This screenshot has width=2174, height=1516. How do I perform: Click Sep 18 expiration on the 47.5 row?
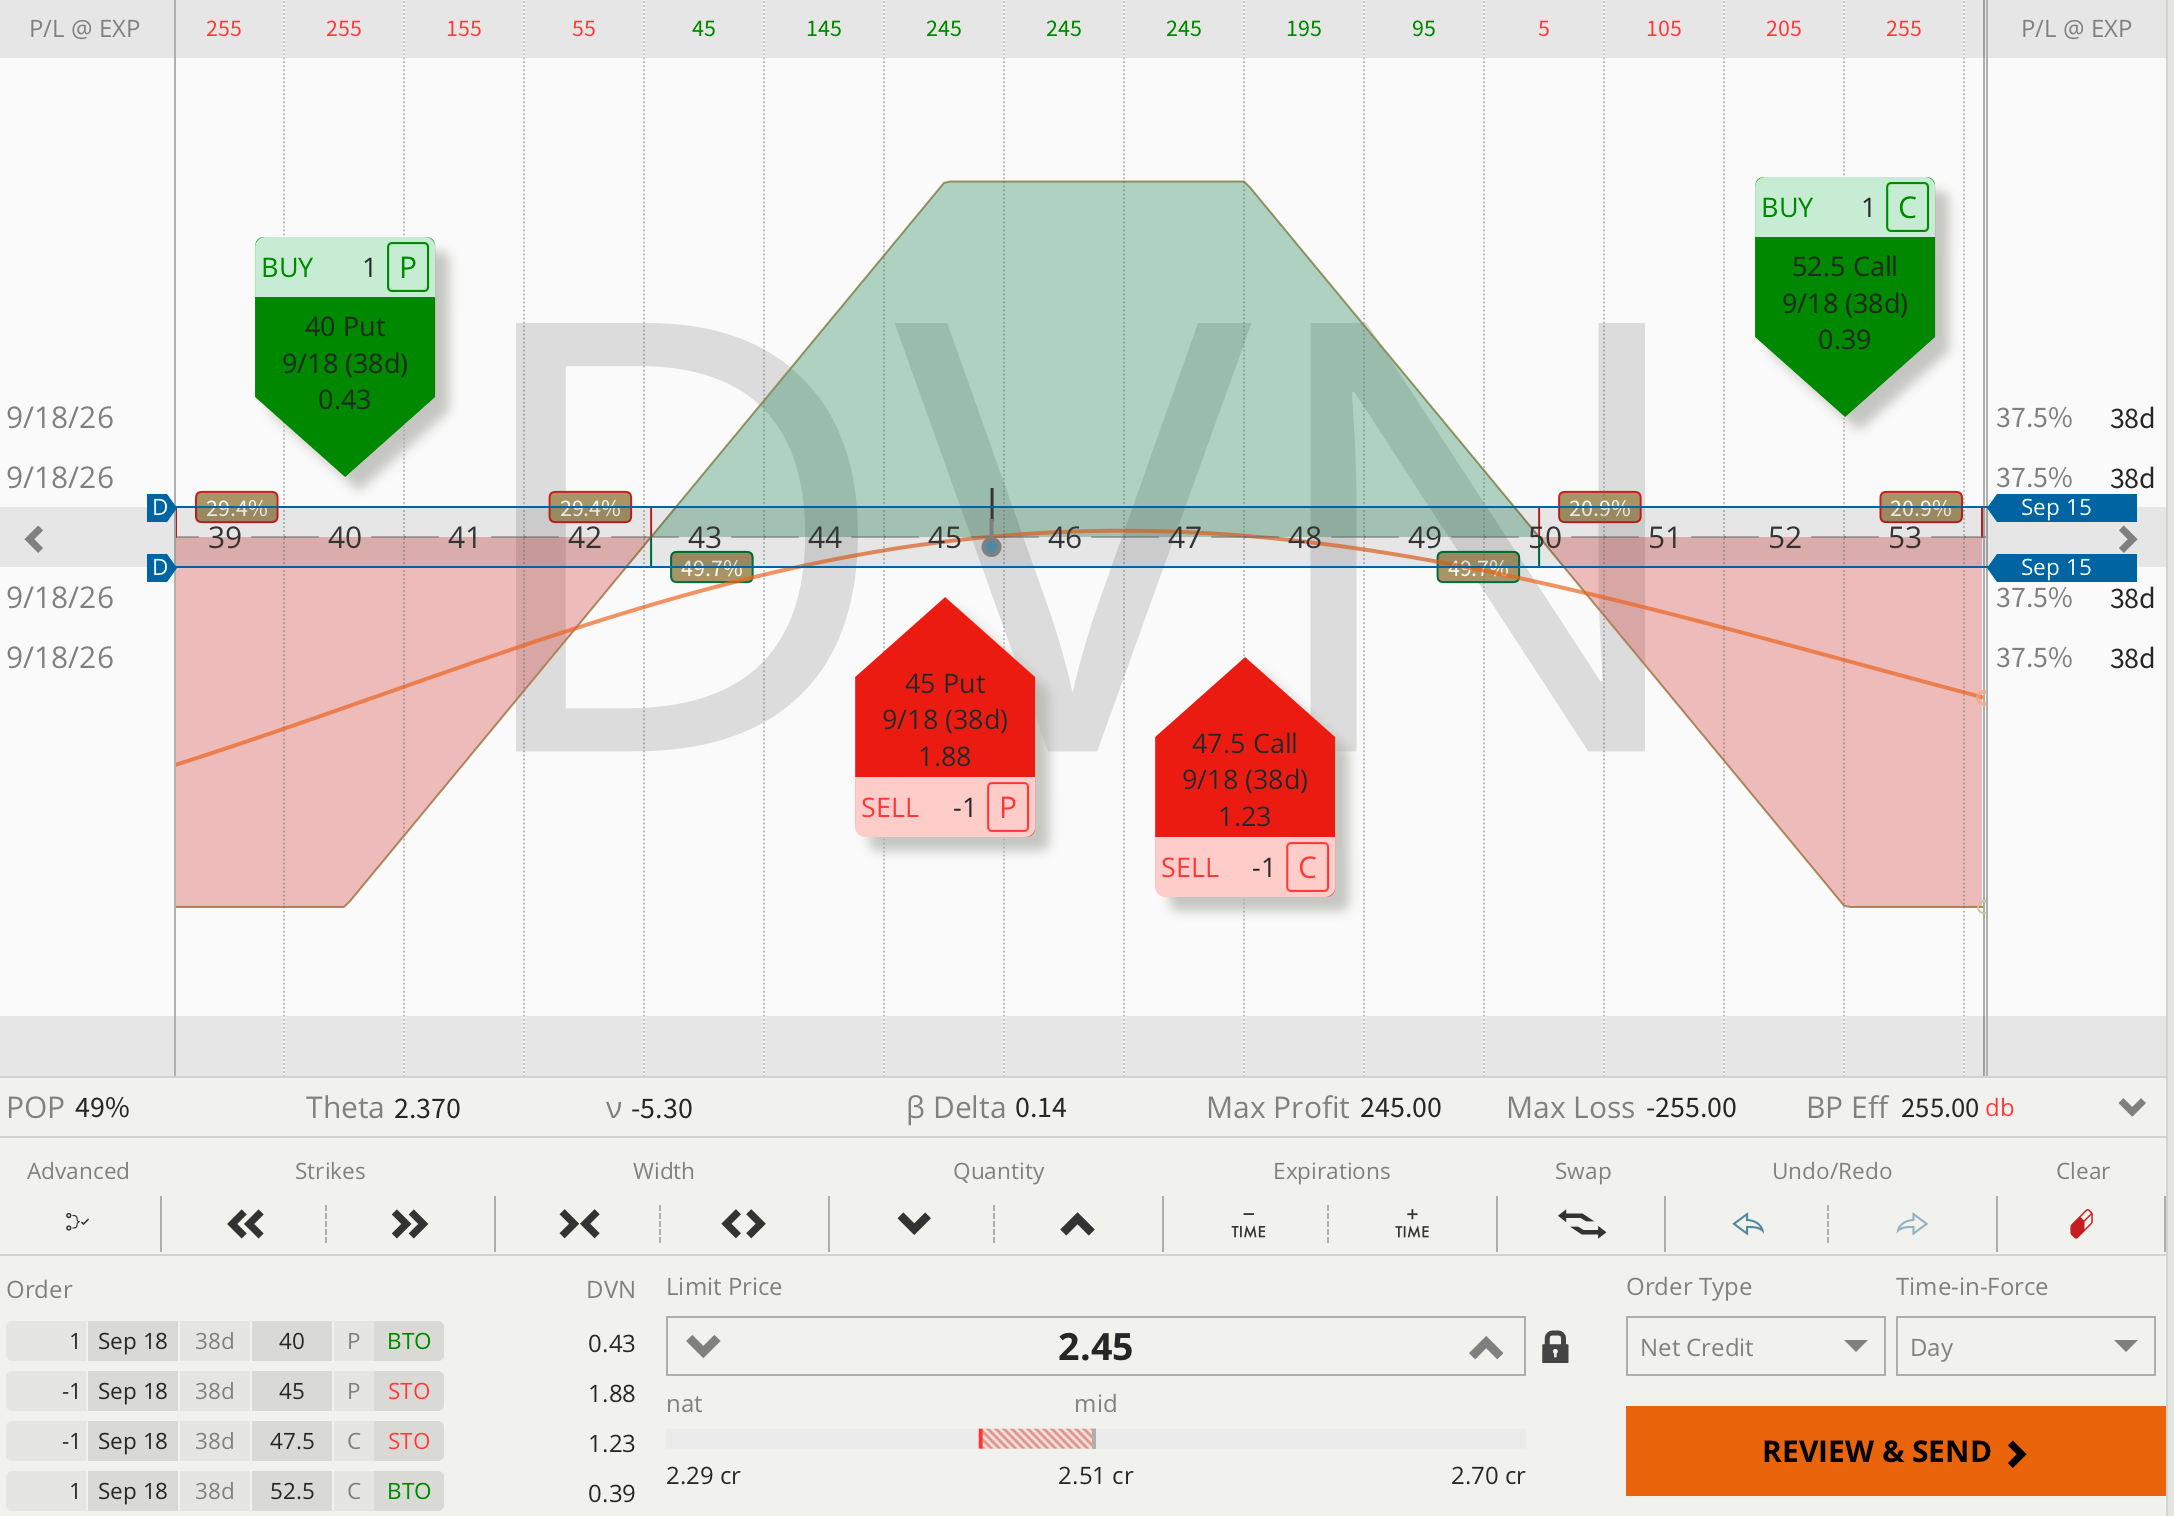132,1441
